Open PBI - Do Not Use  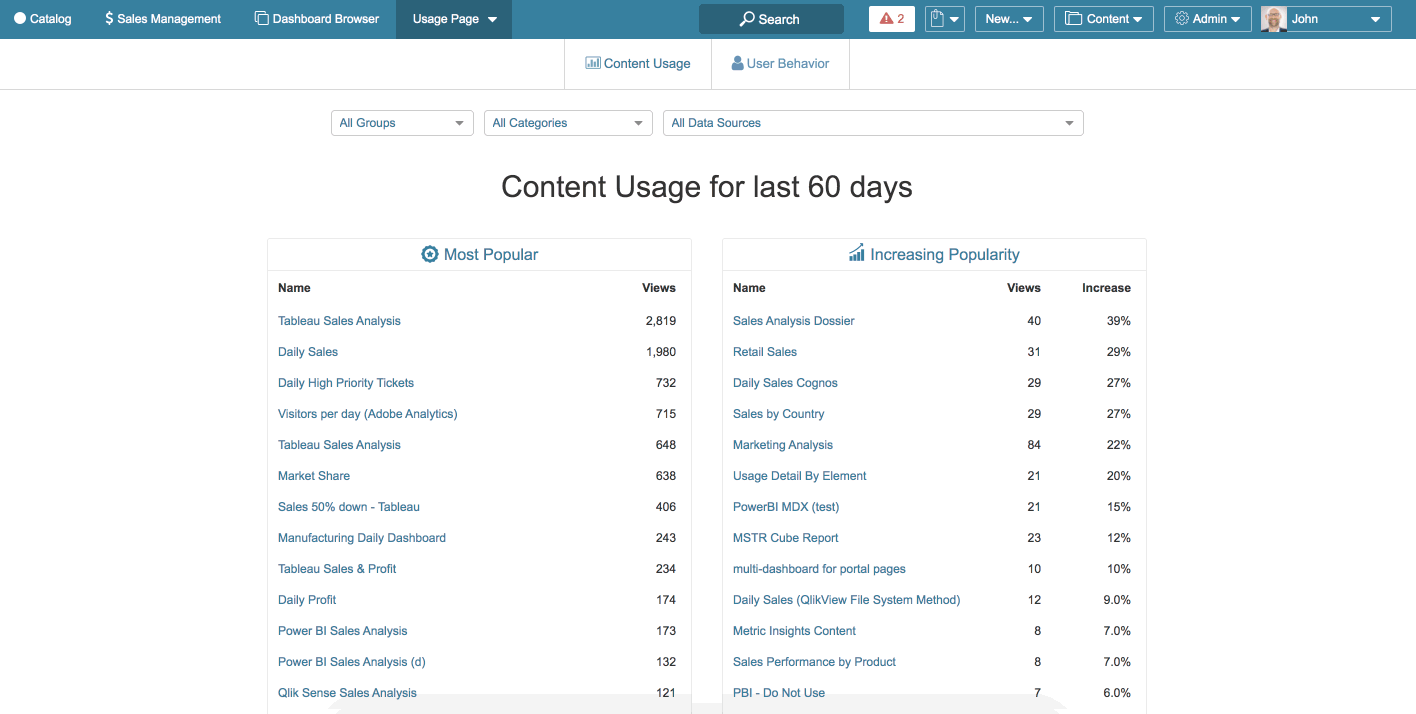click(x=779, y=693)
